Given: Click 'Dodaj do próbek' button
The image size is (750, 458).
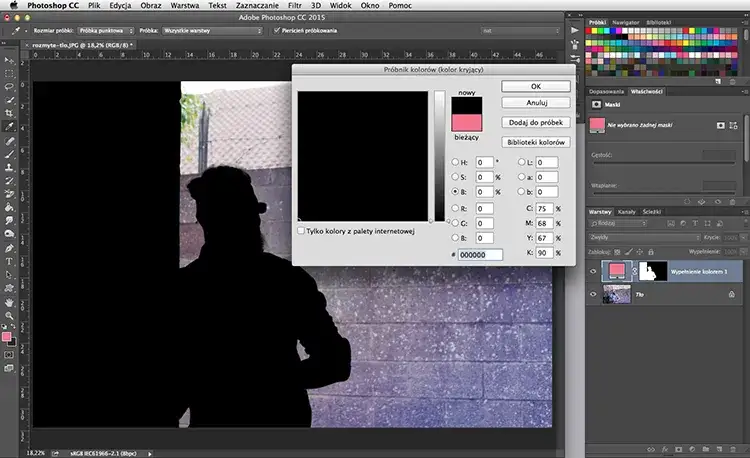Looking at the screenshot, I should (x=537, y=122).
